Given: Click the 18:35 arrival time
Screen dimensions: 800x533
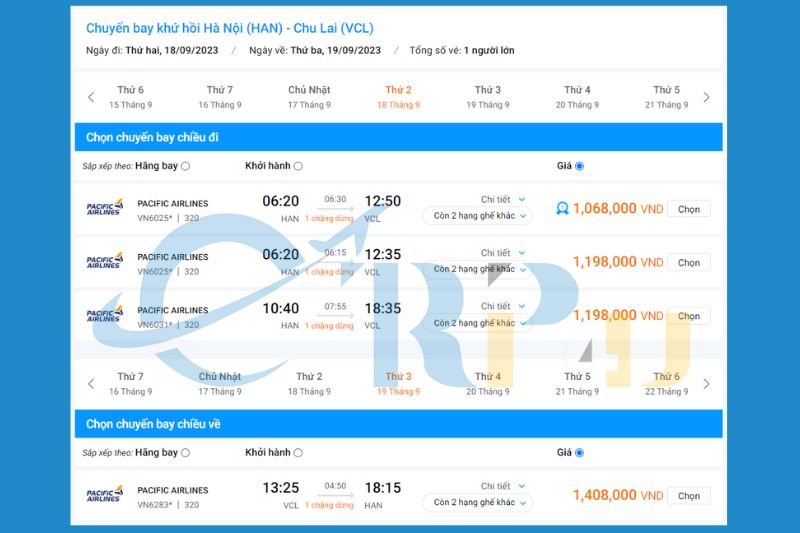Looking at the screenshot, I should (383, 309).
